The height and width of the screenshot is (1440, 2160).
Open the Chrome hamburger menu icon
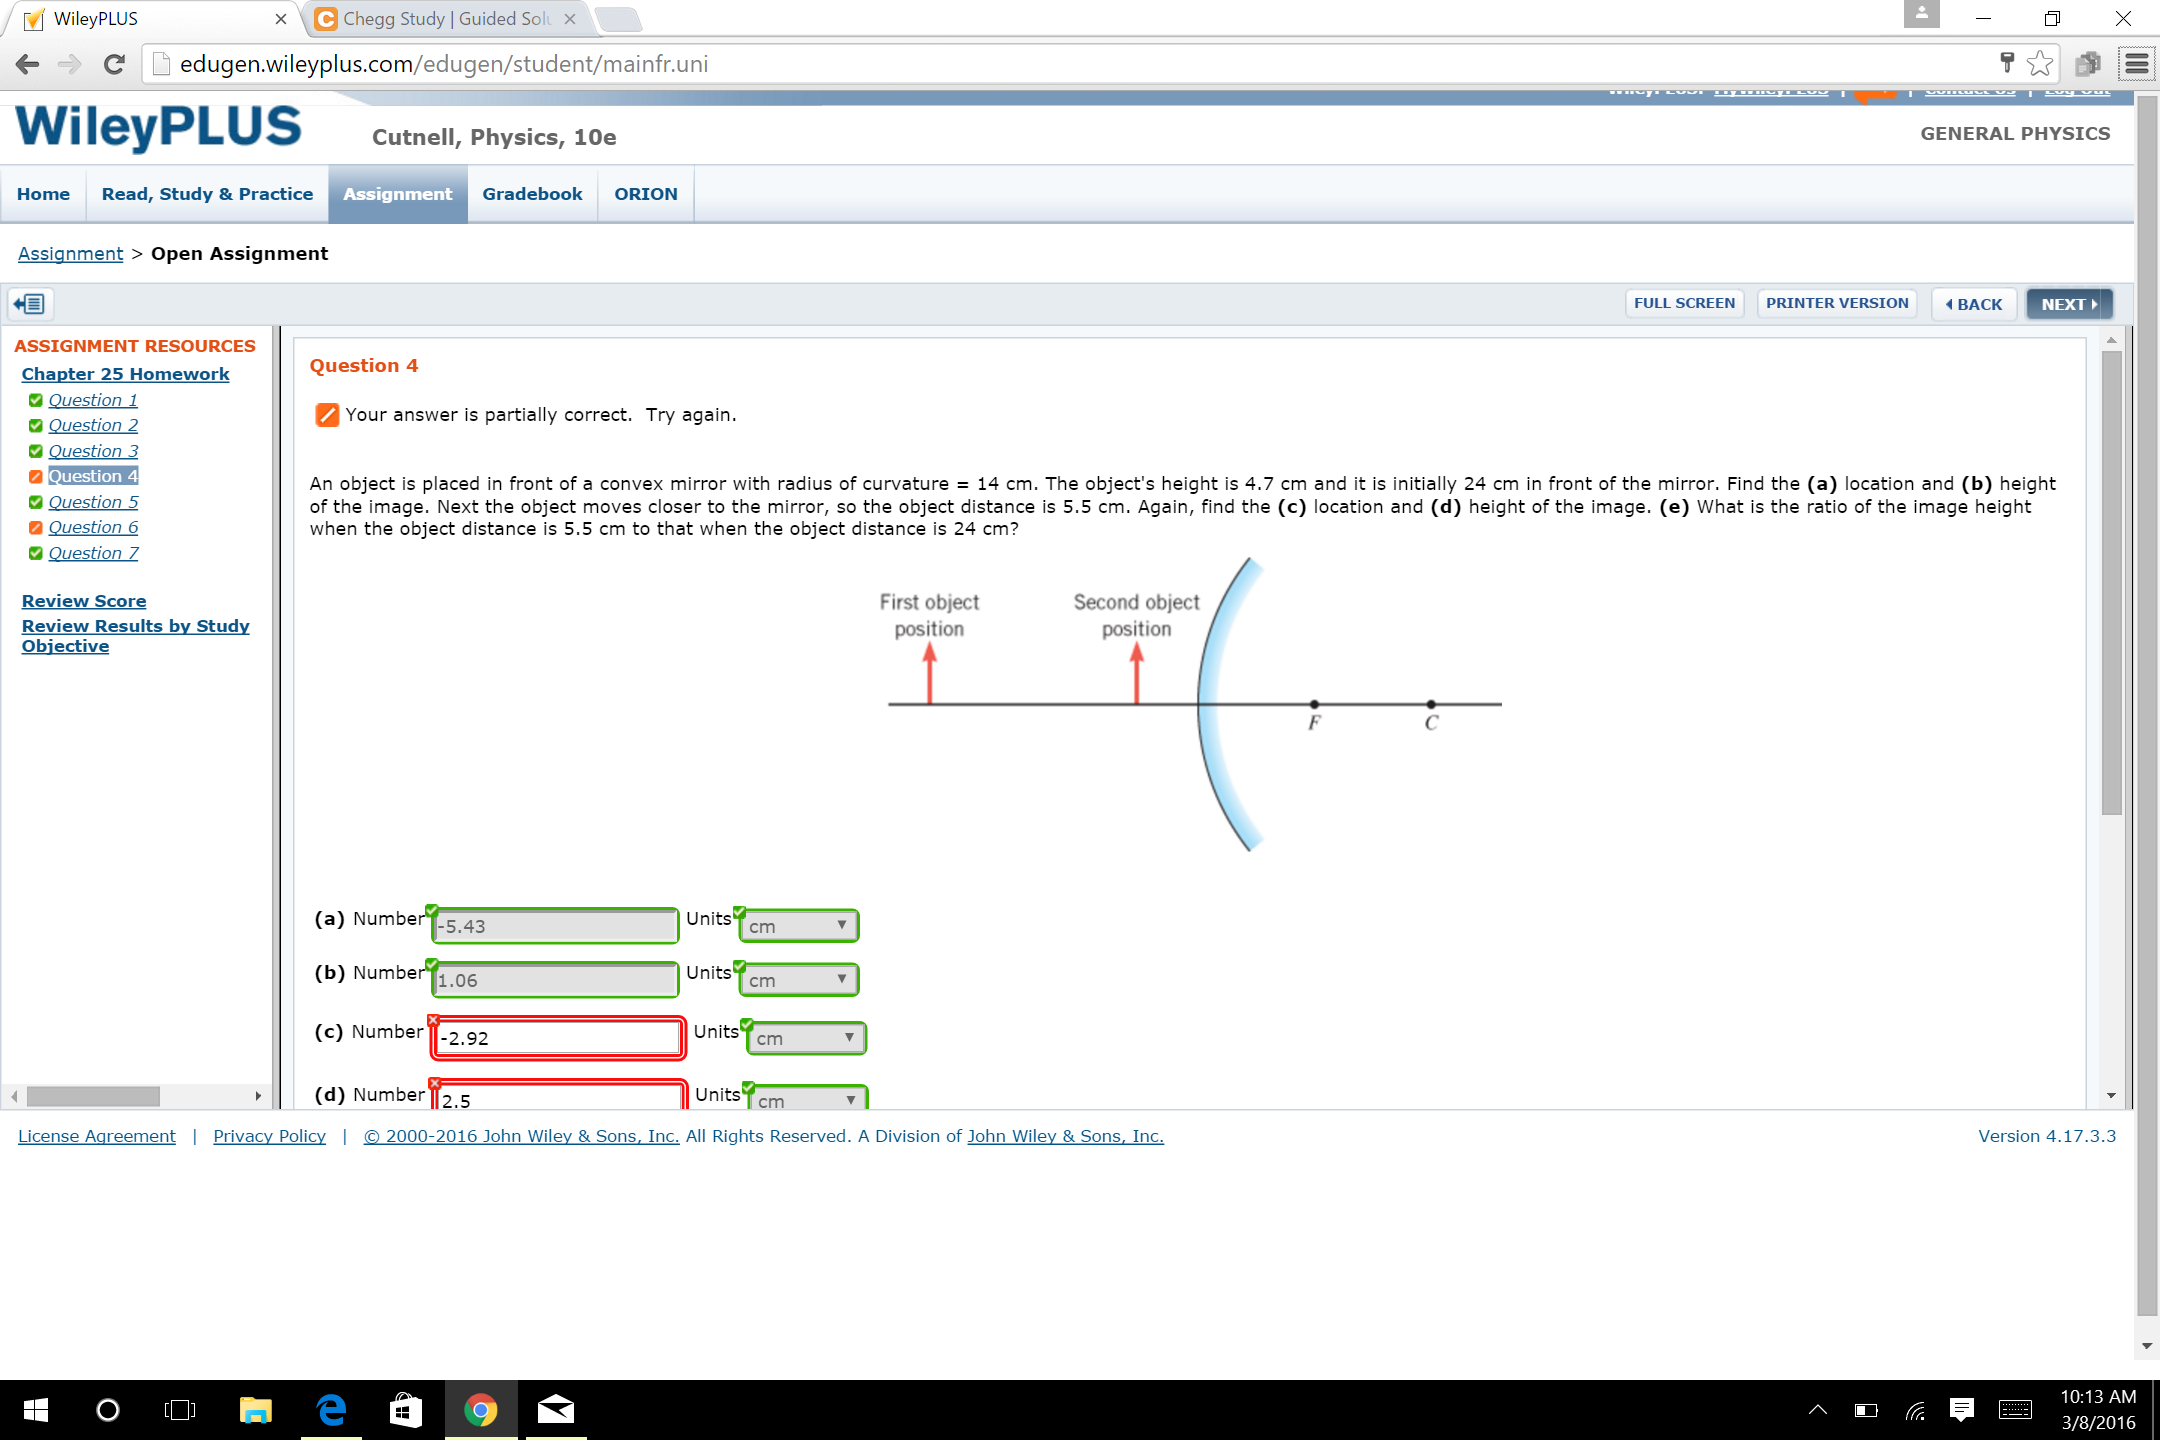[2137, 65]
